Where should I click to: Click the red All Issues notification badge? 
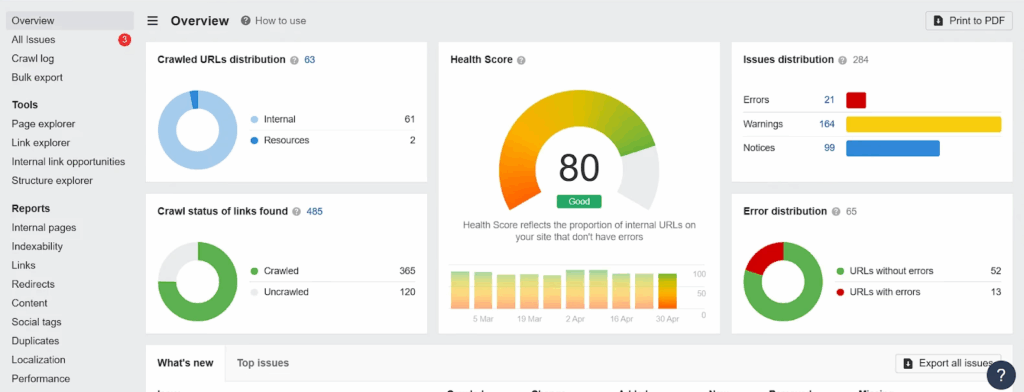[124, 40]
